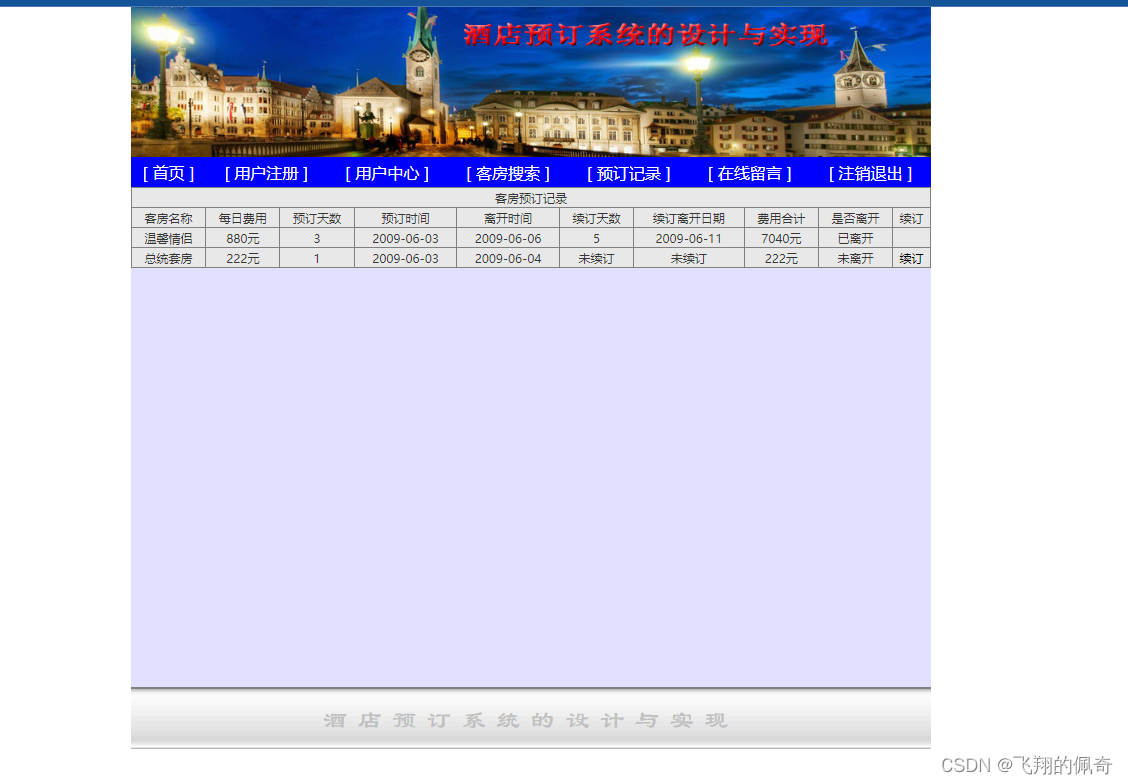
Task: Click the 费用合计 column header
Action: (781, 219)
